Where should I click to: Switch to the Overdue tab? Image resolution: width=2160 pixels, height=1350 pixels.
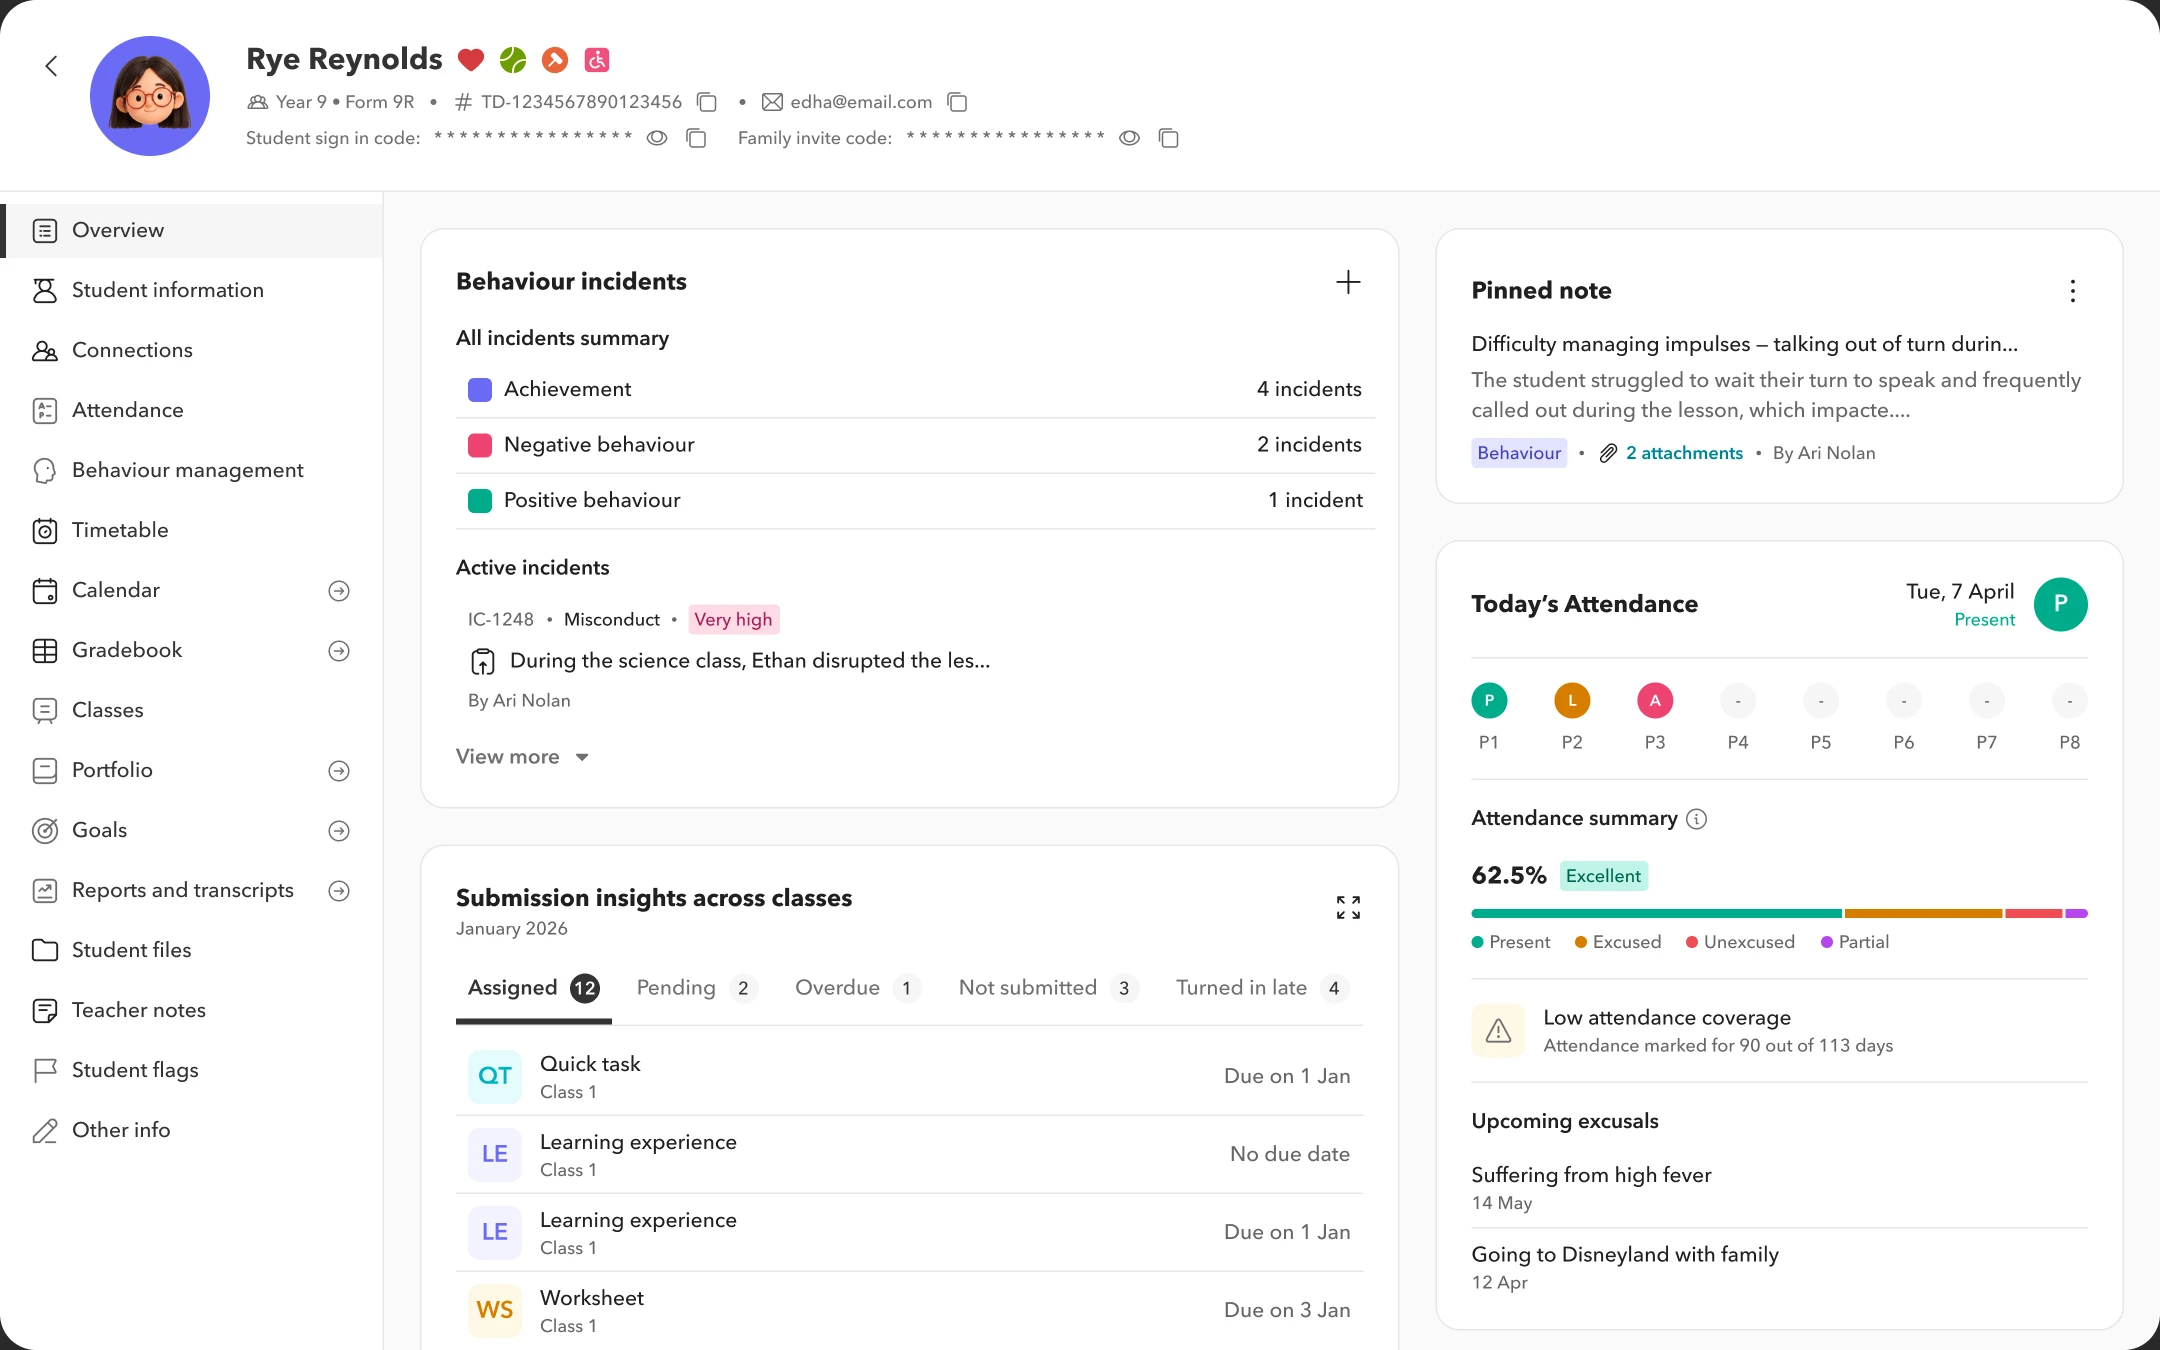[x=857, y=988]
